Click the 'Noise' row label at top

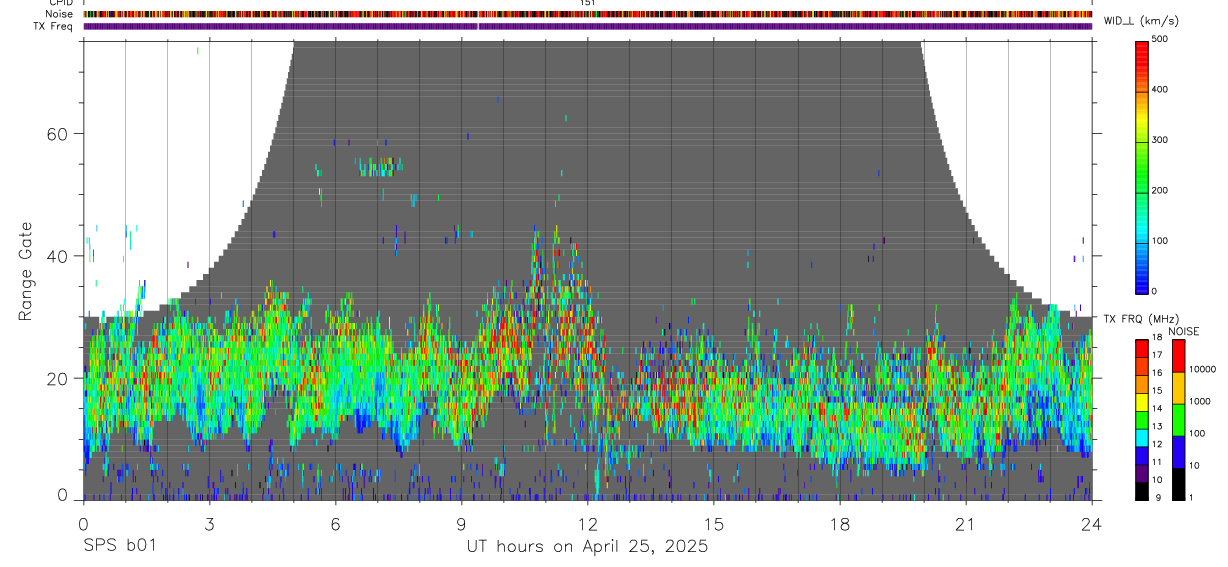(60, 14)
